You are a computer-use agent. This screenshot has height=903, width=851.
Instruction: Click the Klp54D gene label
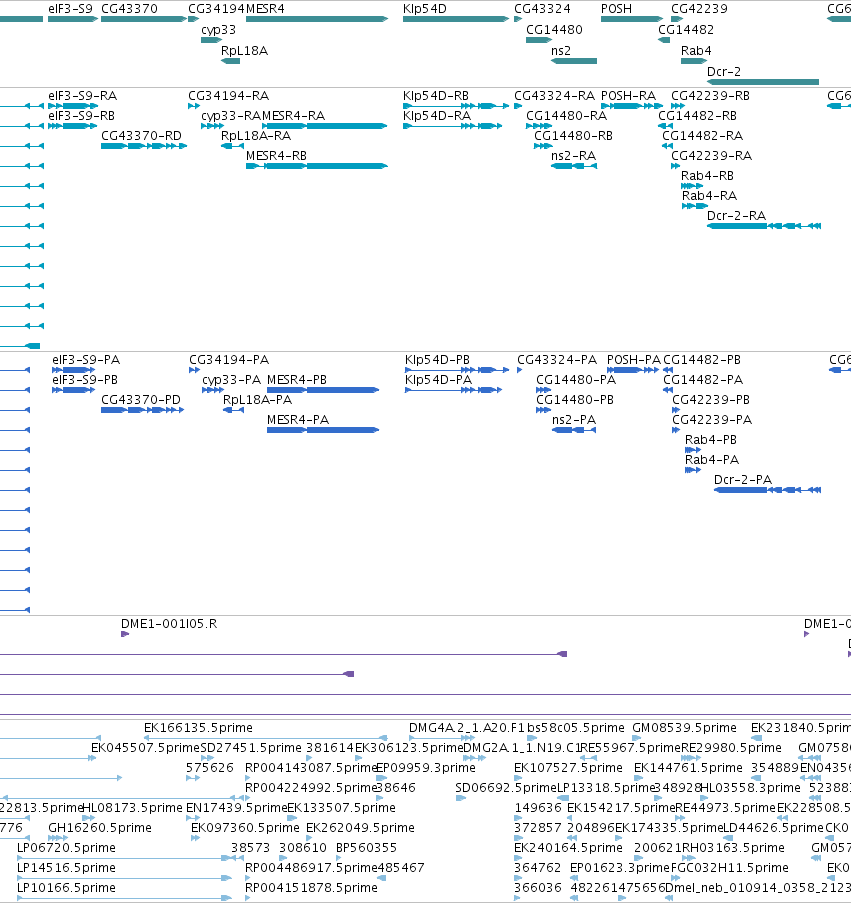coord(424,9)
